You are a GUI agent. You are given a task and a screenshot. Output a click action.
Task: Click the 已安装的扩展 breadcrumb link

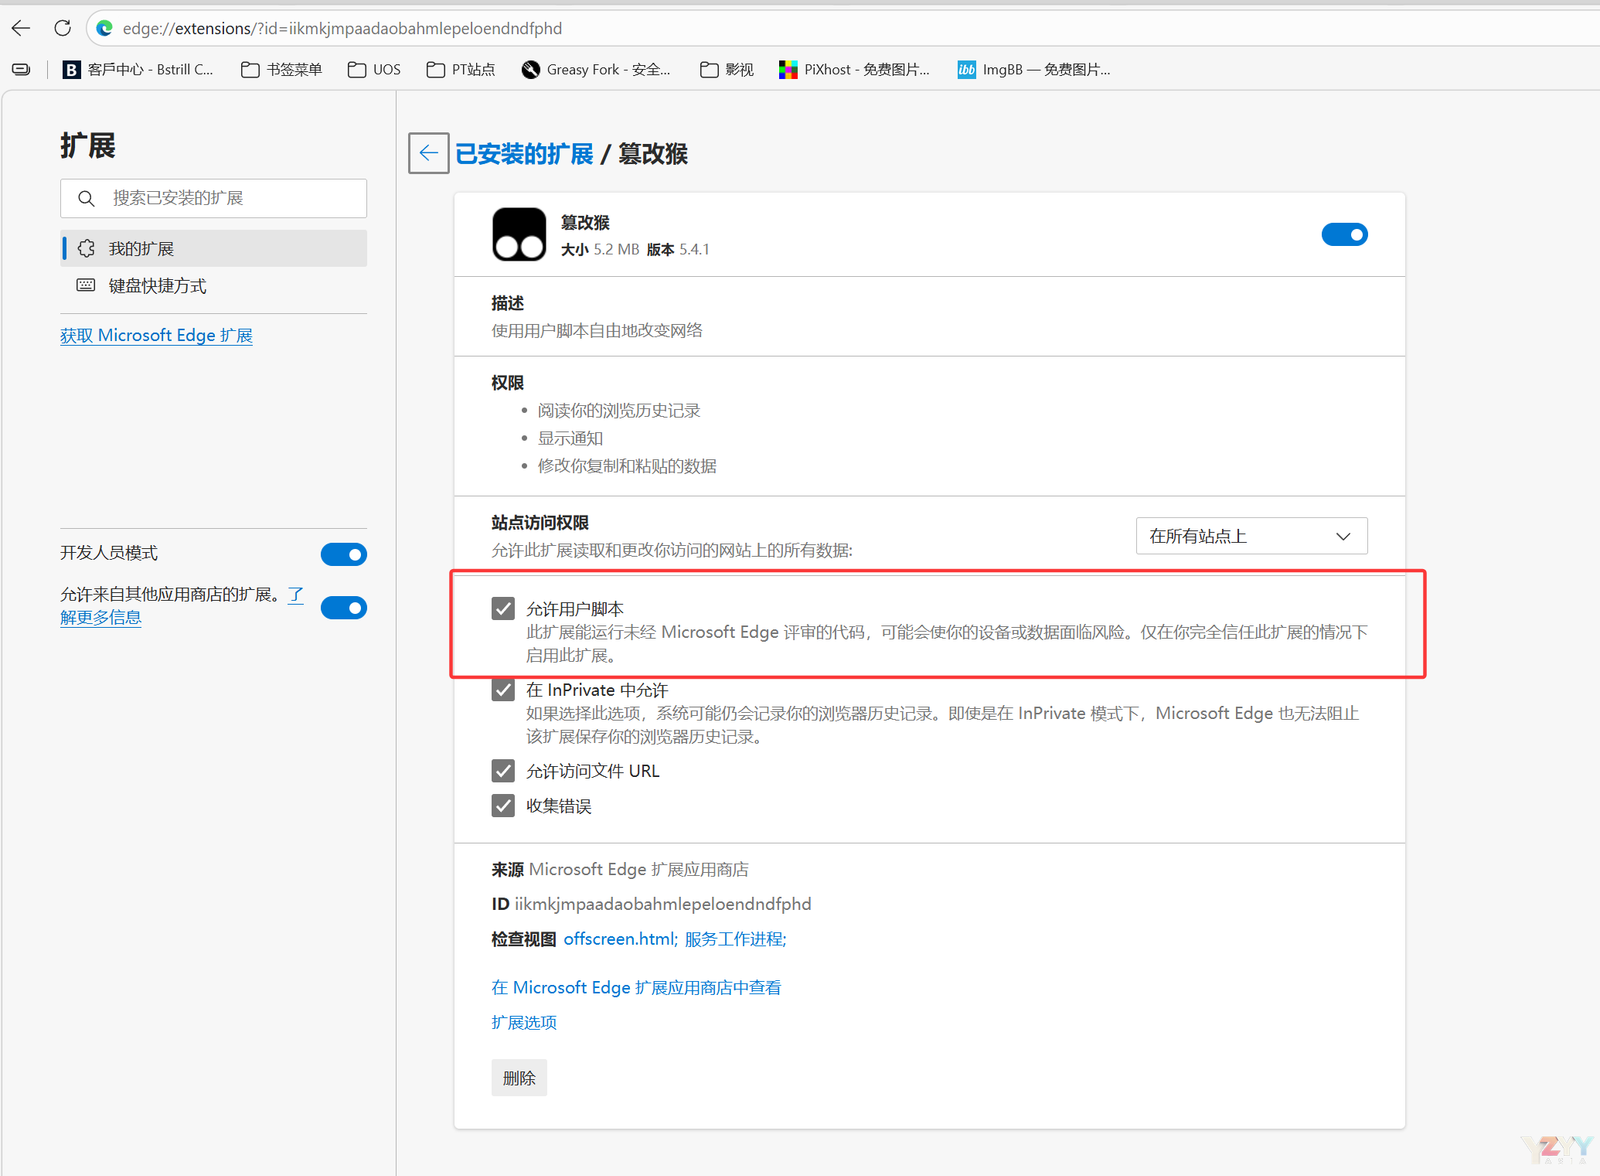[524, 154]
